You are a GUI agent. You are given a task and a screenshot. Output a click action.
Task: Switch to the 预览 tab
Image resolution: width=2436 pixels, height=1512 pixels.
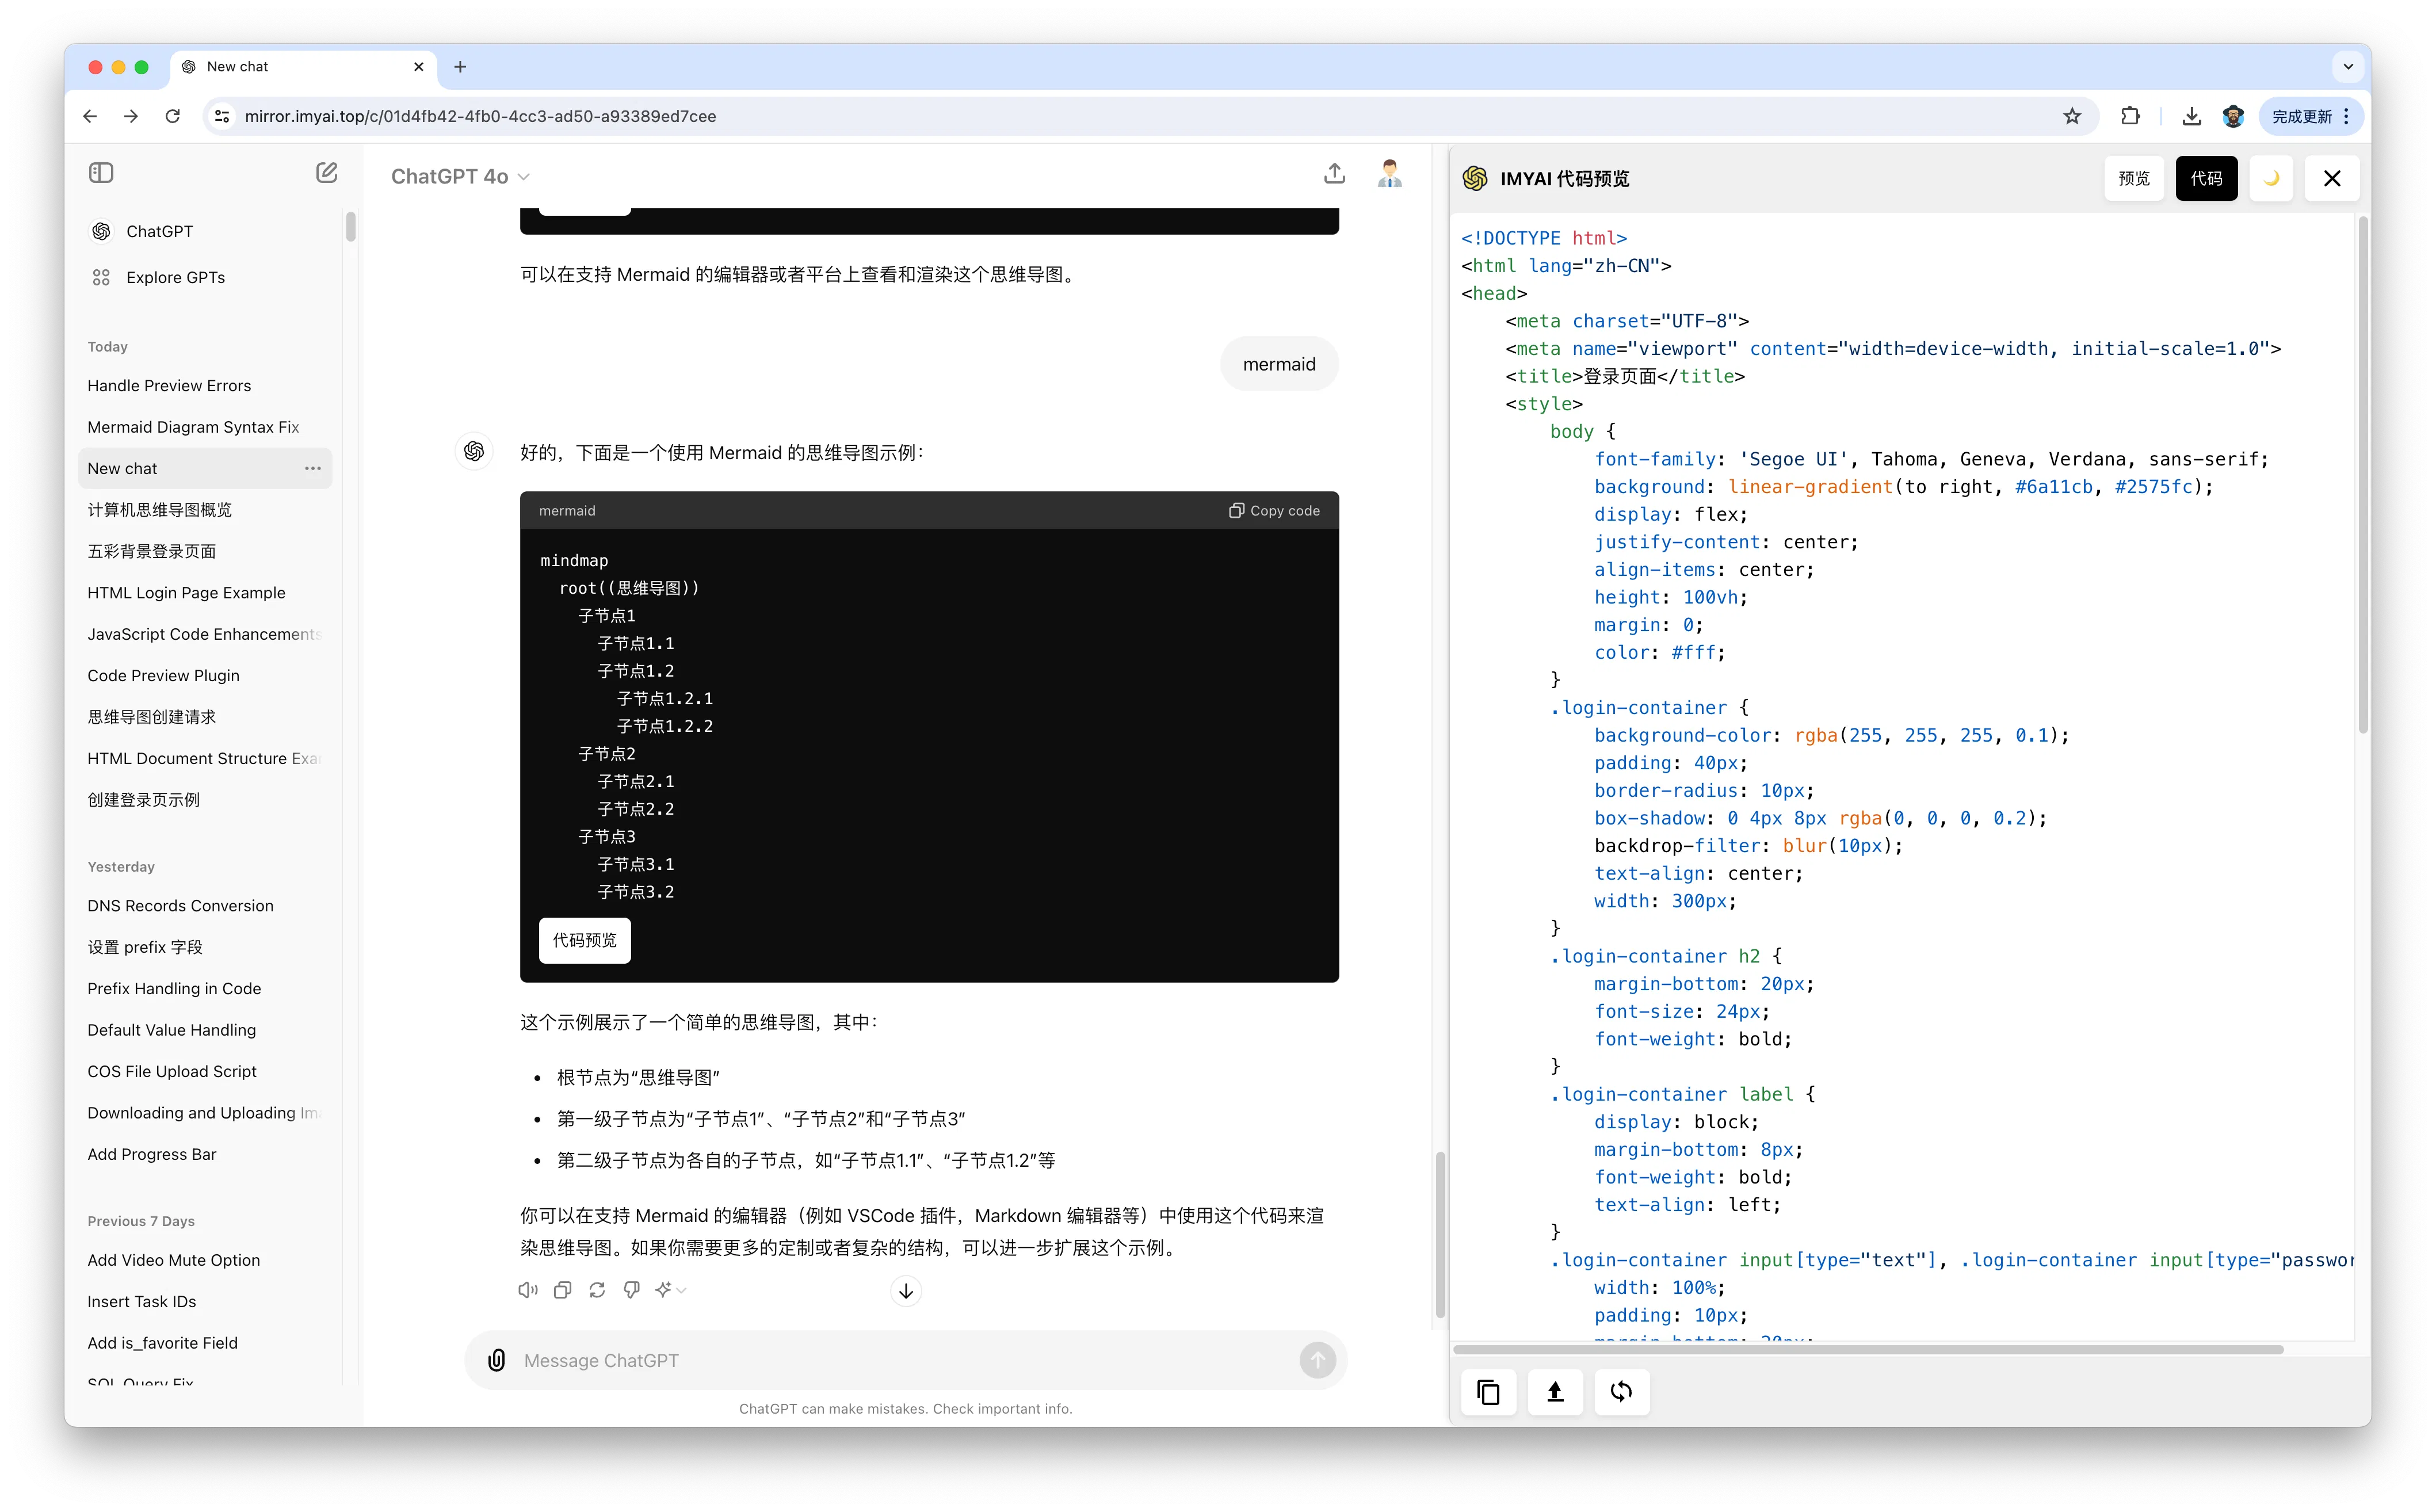(2133, 178)
